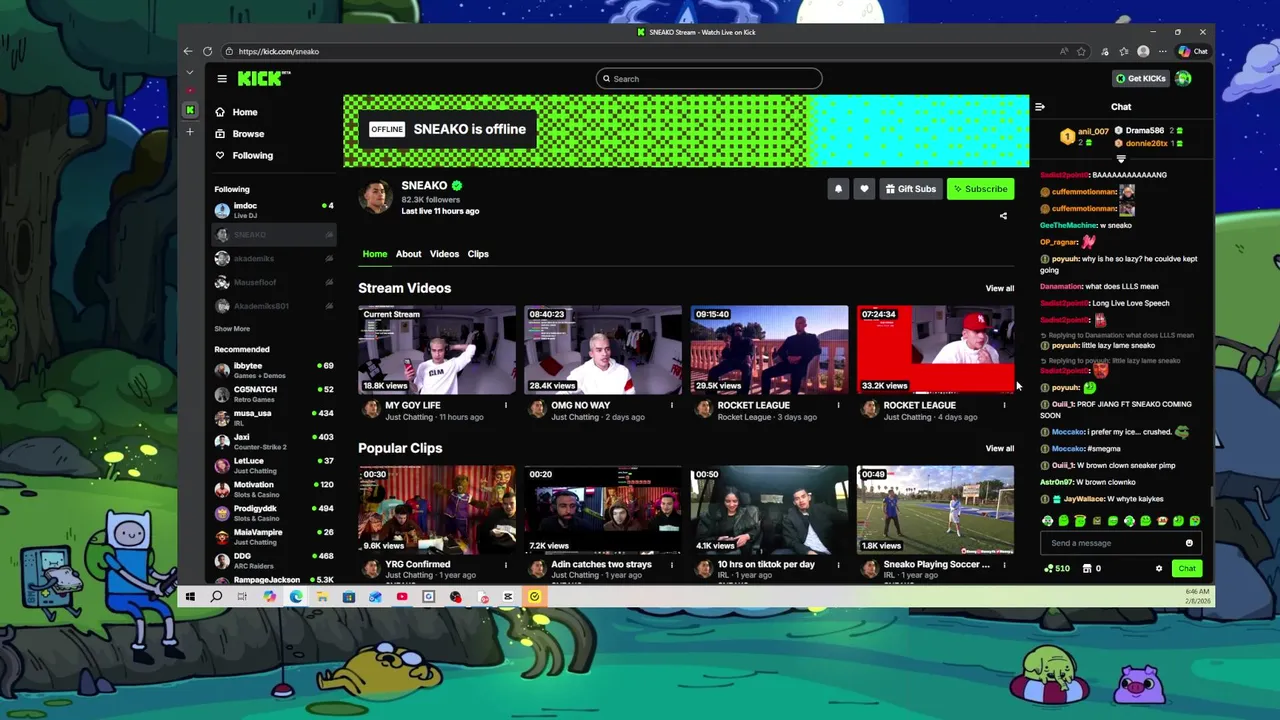1280x720 pixels.
Task: Click the Send a message input
Action: [1110, 543]
